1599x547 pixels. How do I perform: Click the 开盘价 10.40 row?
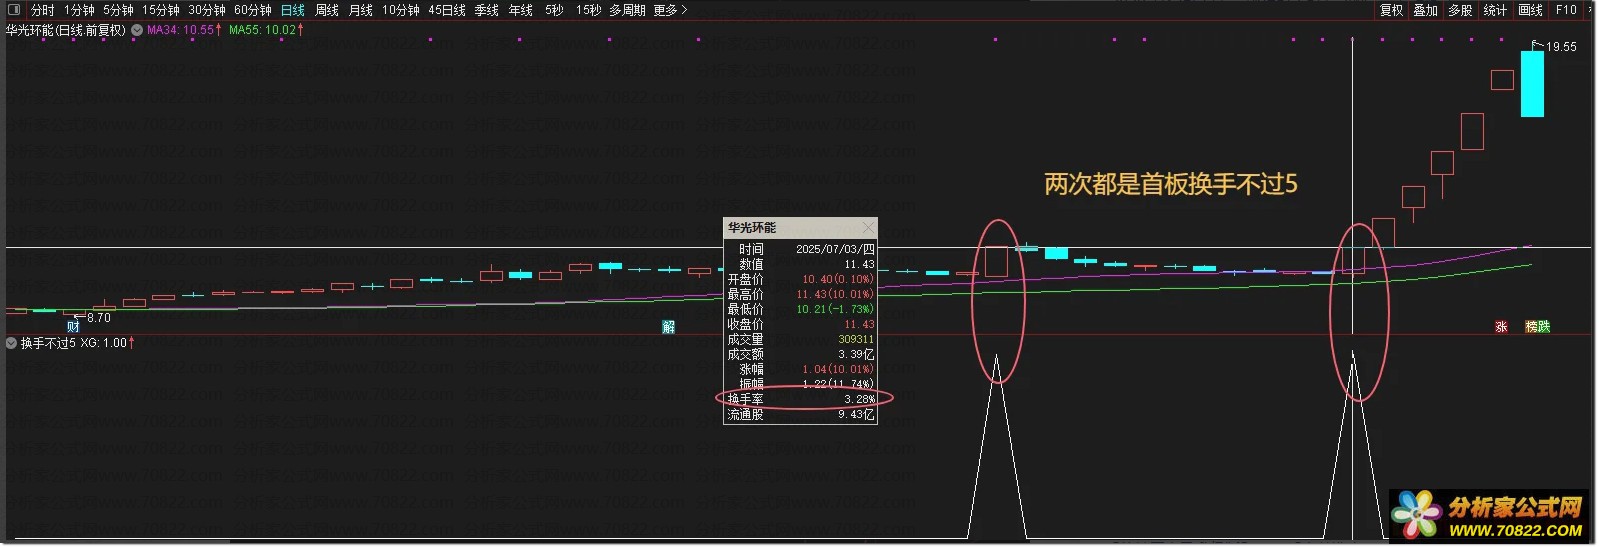(x=801, y=279)
